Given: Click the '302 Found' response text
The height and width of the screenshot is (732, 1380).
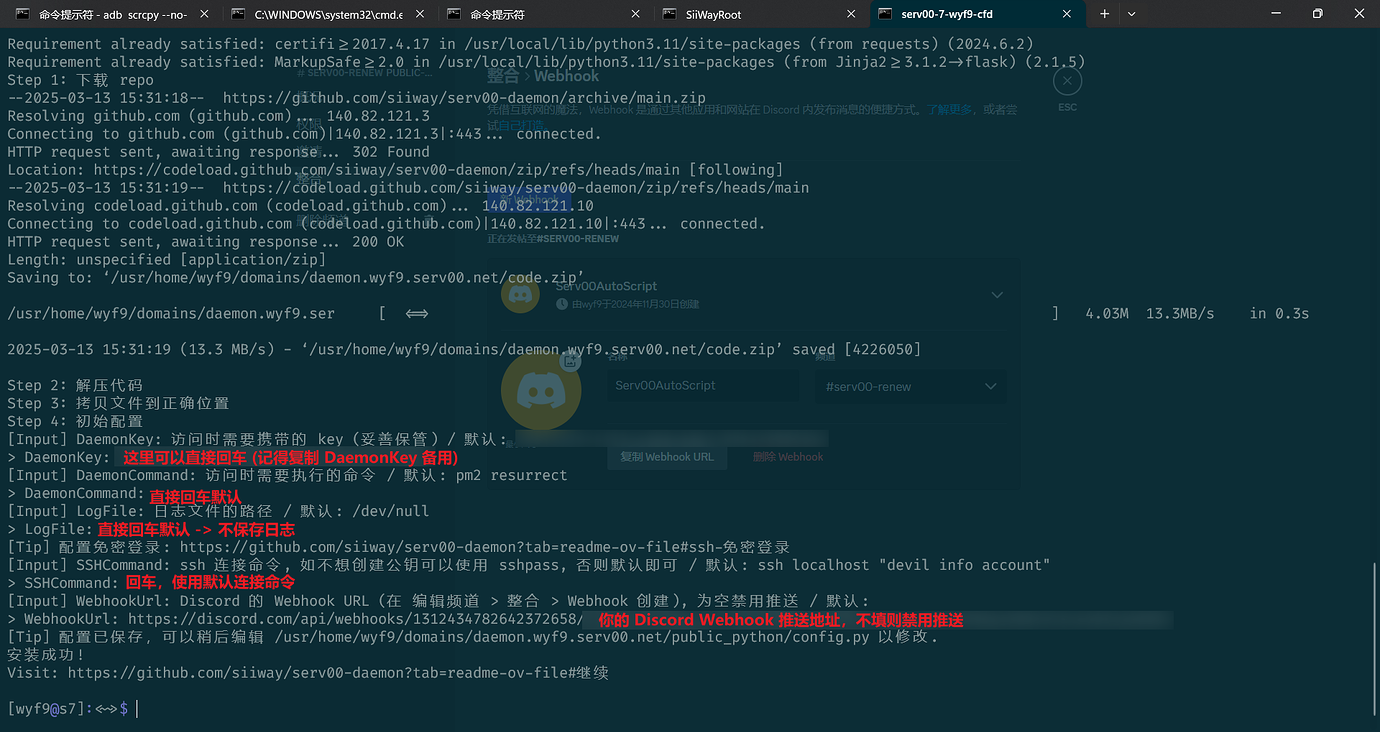Looking at the screenshot, I should point(391,152).
